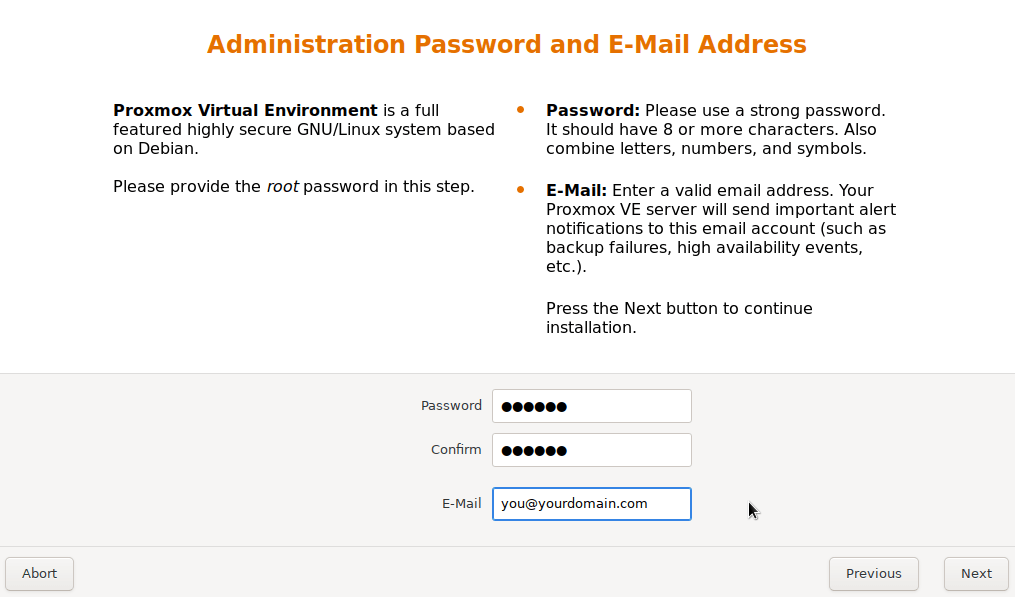Image resolution: width=1015 pixels, height=597 pixels.
Task: Click the orange page title heading
Action: [507, 44]
